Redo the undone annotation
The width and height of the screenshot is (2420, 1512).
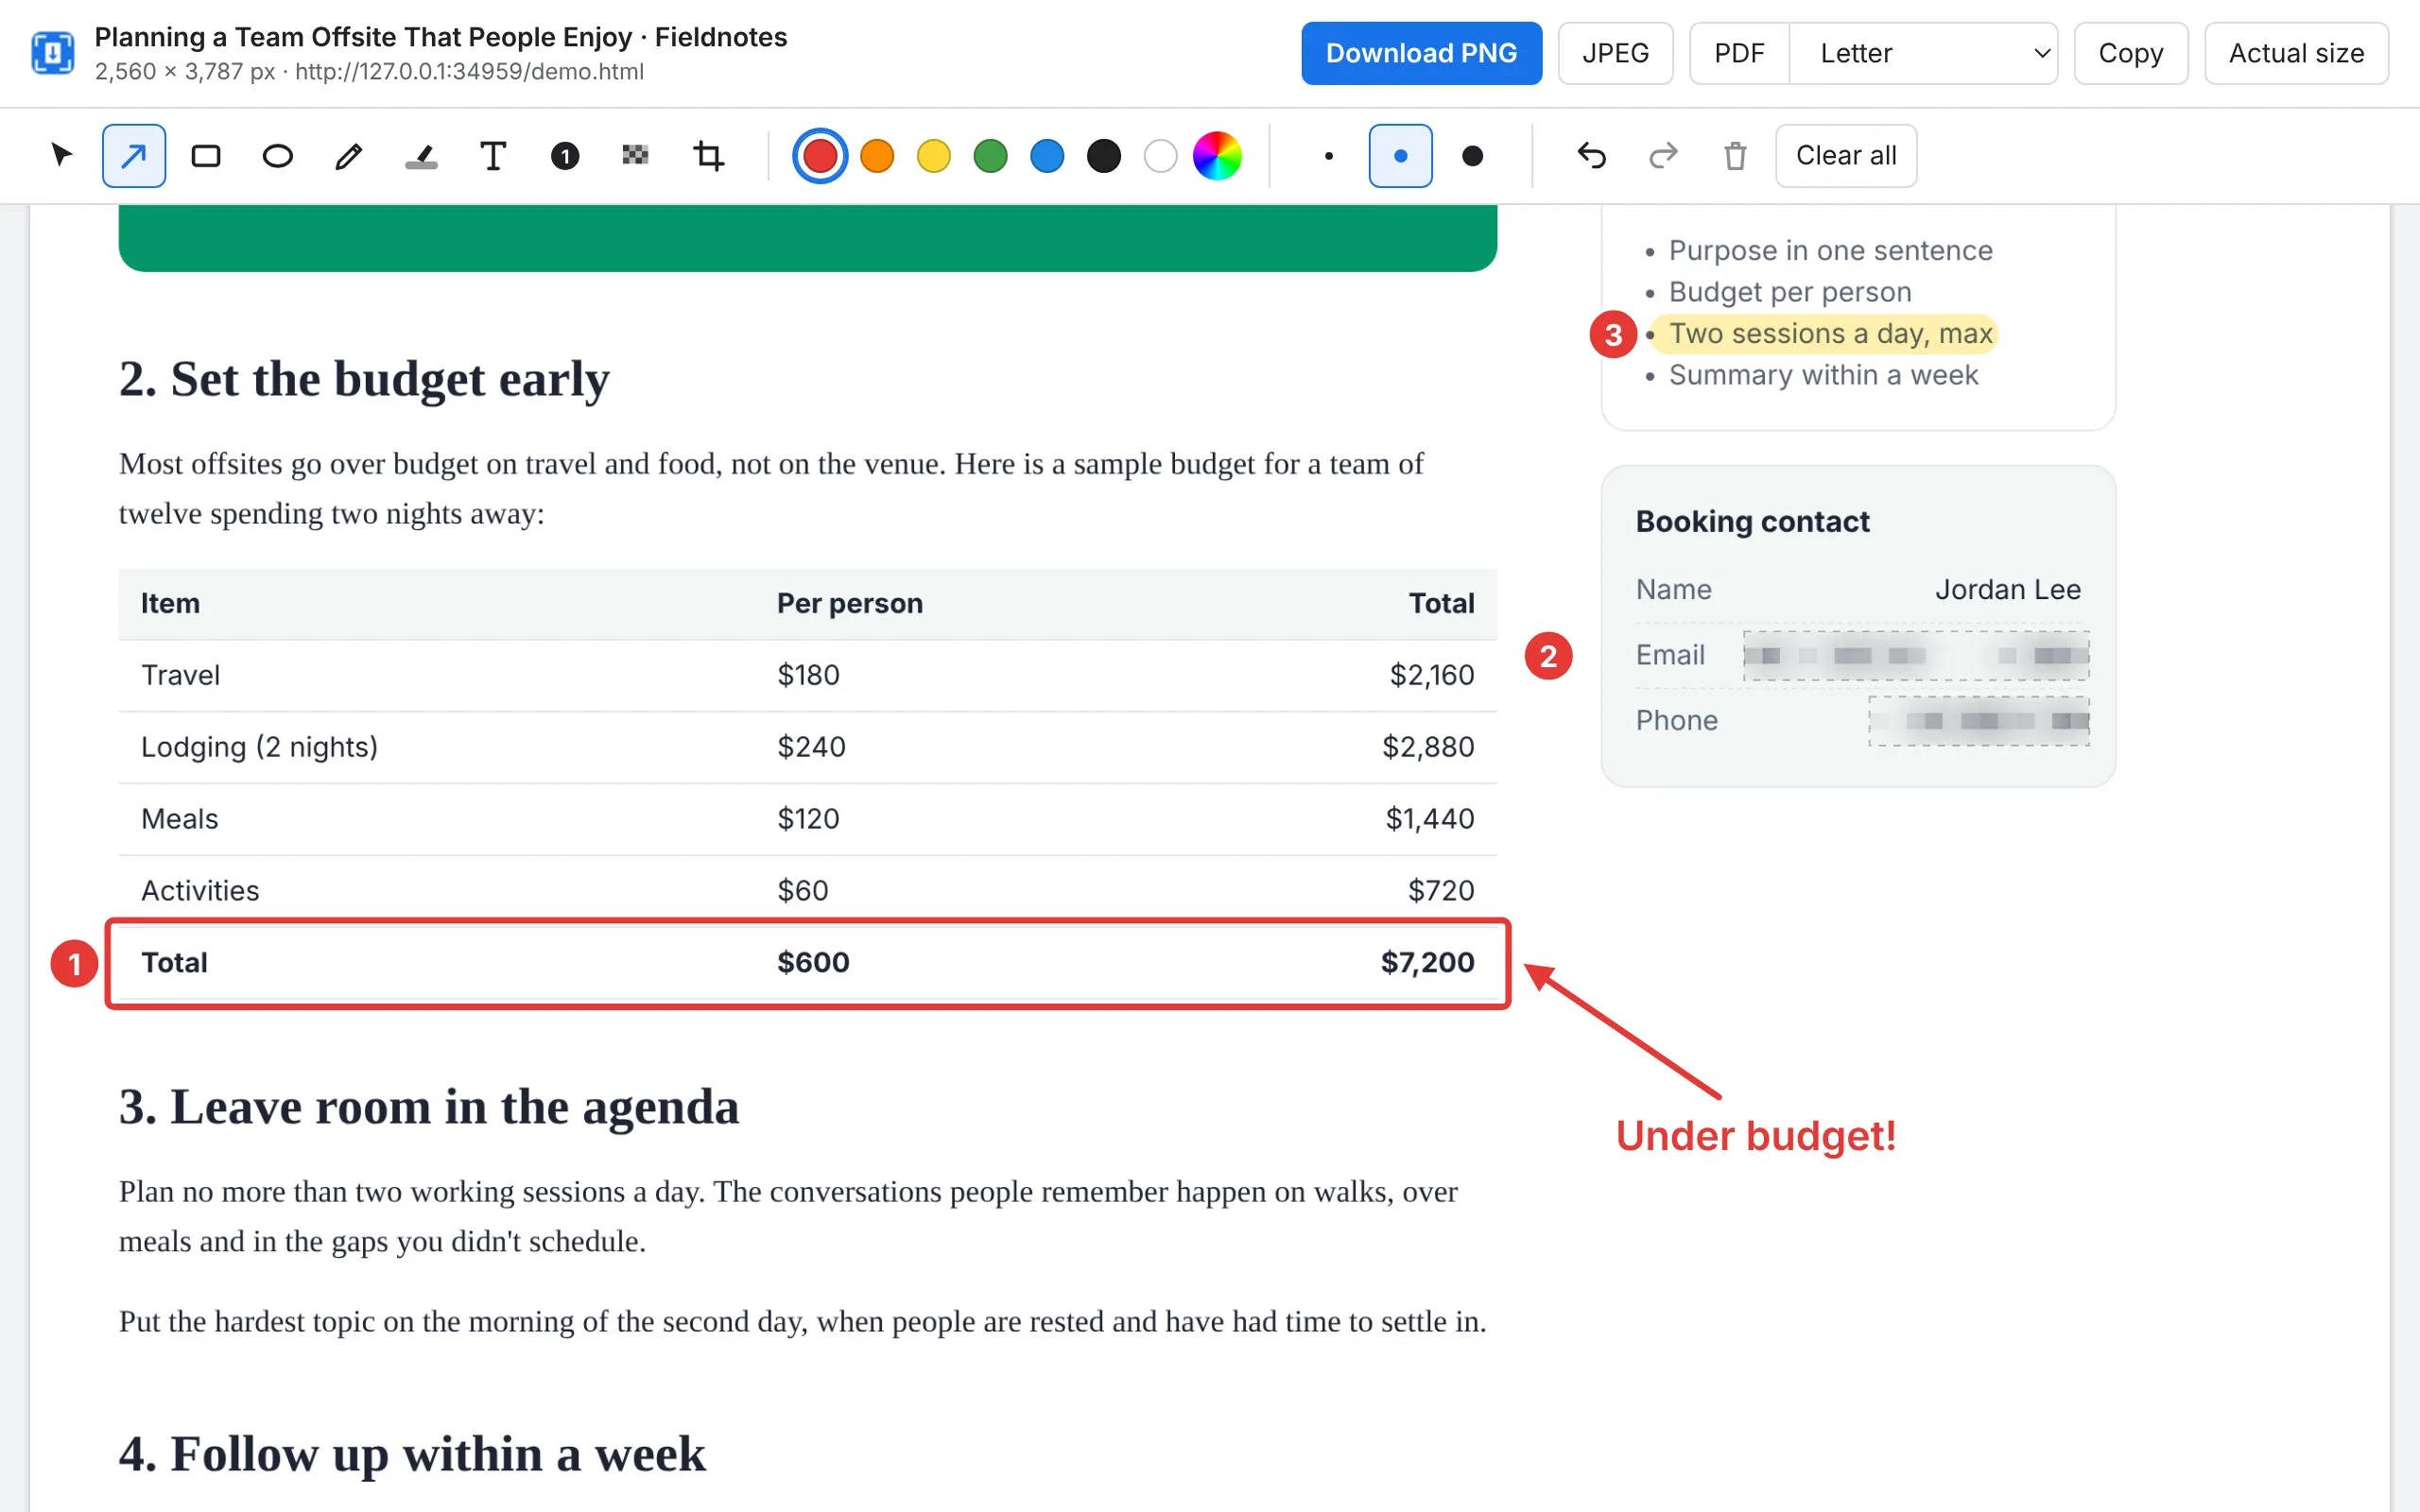point(1663,155)
